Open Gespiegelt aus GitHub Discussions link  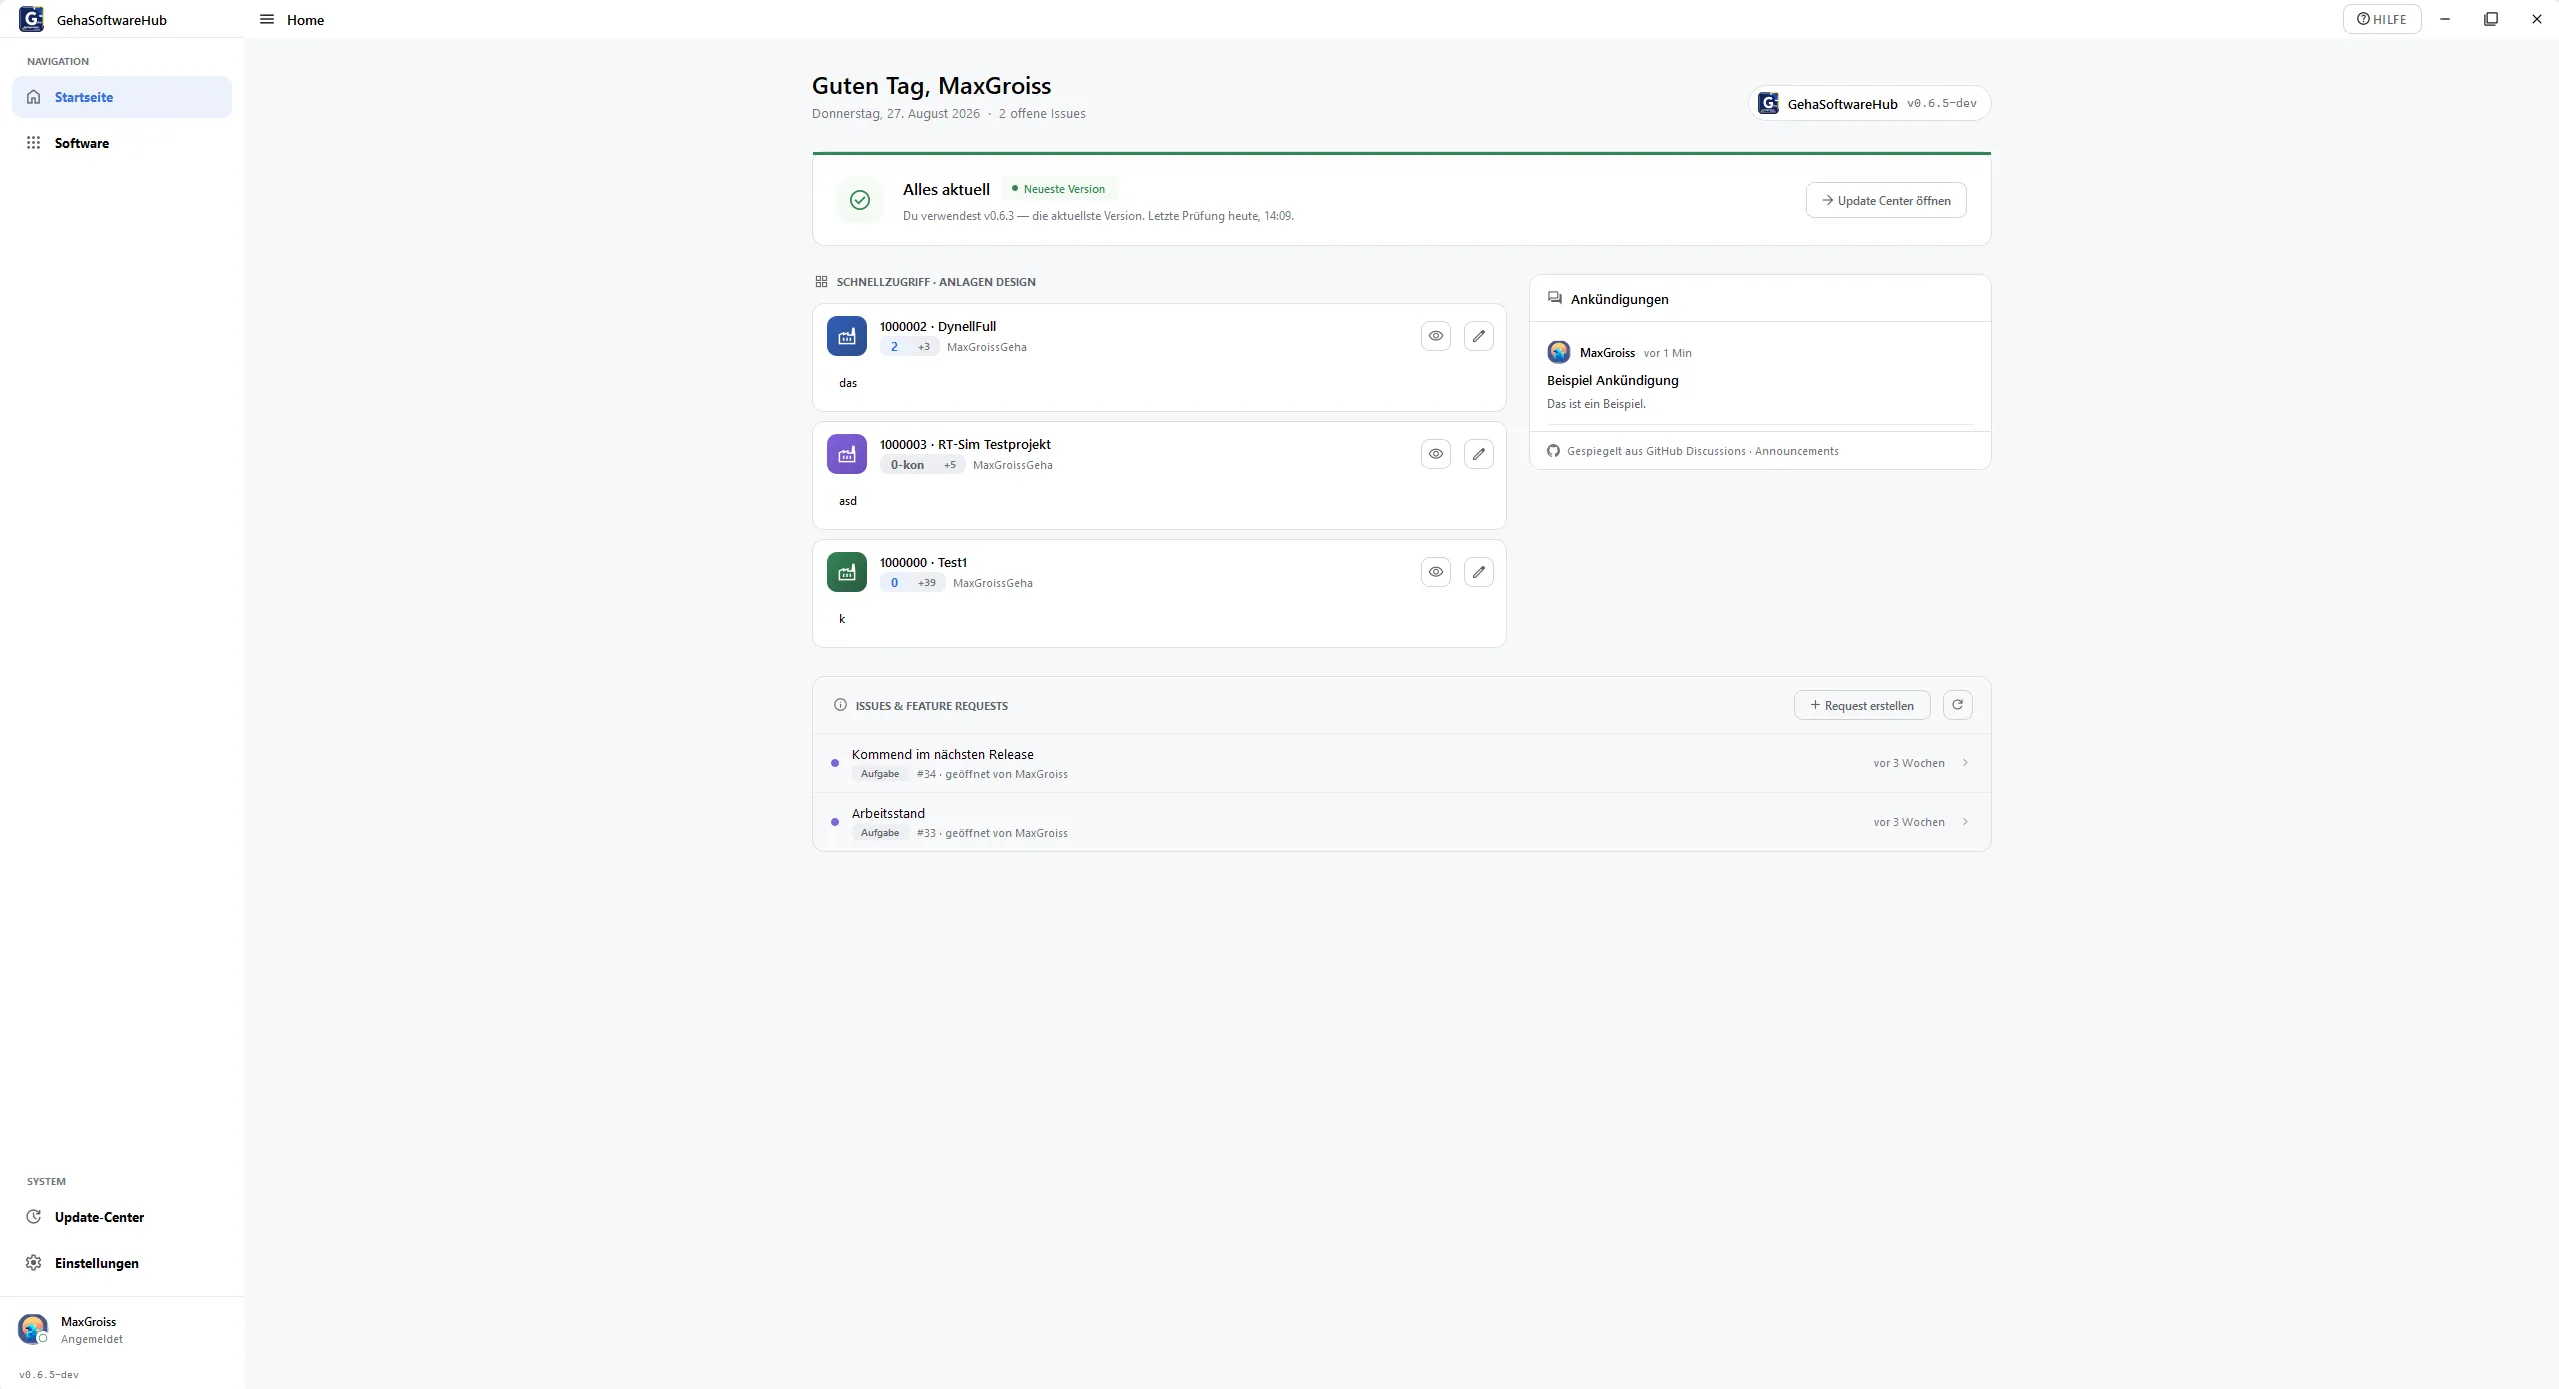[1702, 451]
